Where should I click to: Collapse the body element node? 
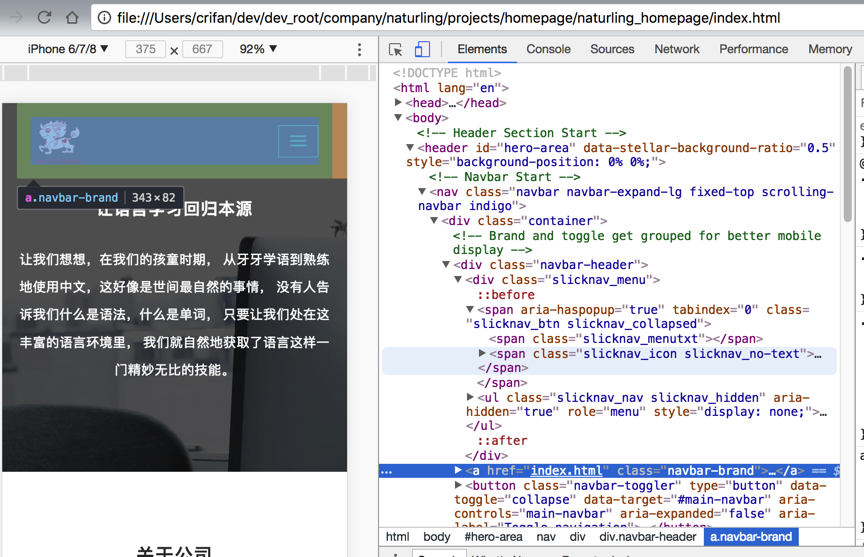coord(398,117)
